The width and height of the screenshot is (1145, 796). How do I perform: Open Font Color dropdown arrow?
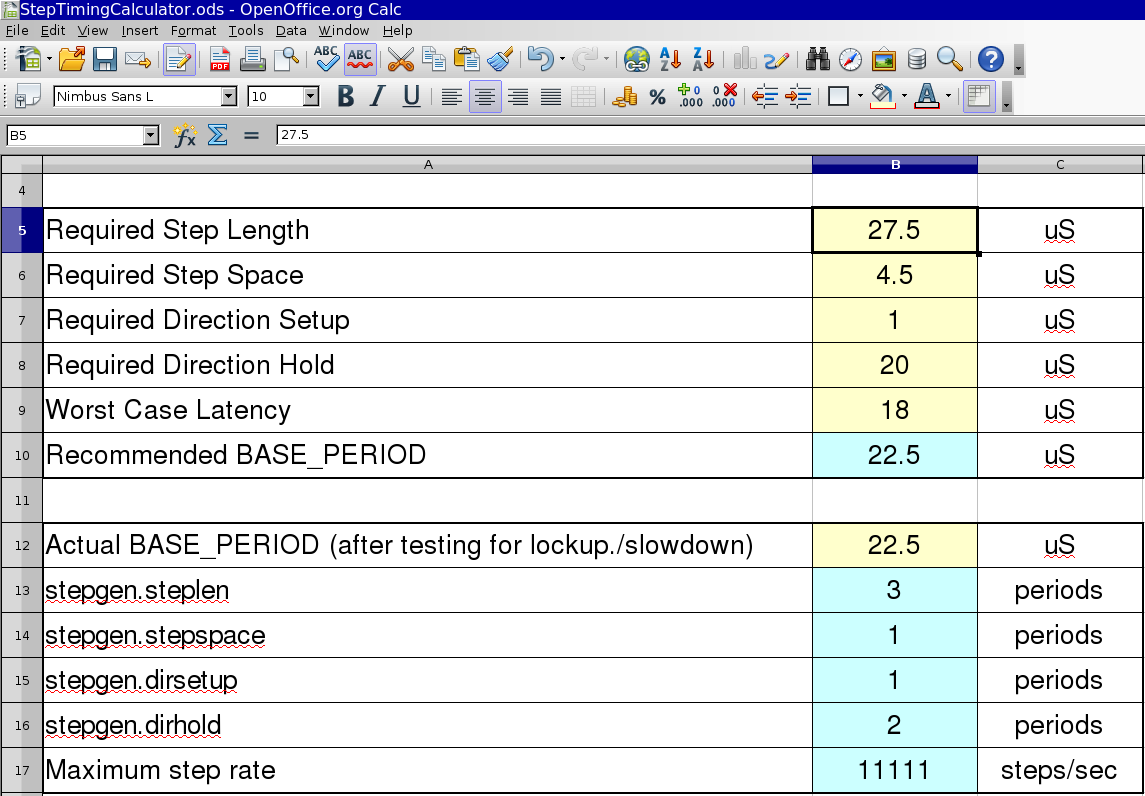949,96
